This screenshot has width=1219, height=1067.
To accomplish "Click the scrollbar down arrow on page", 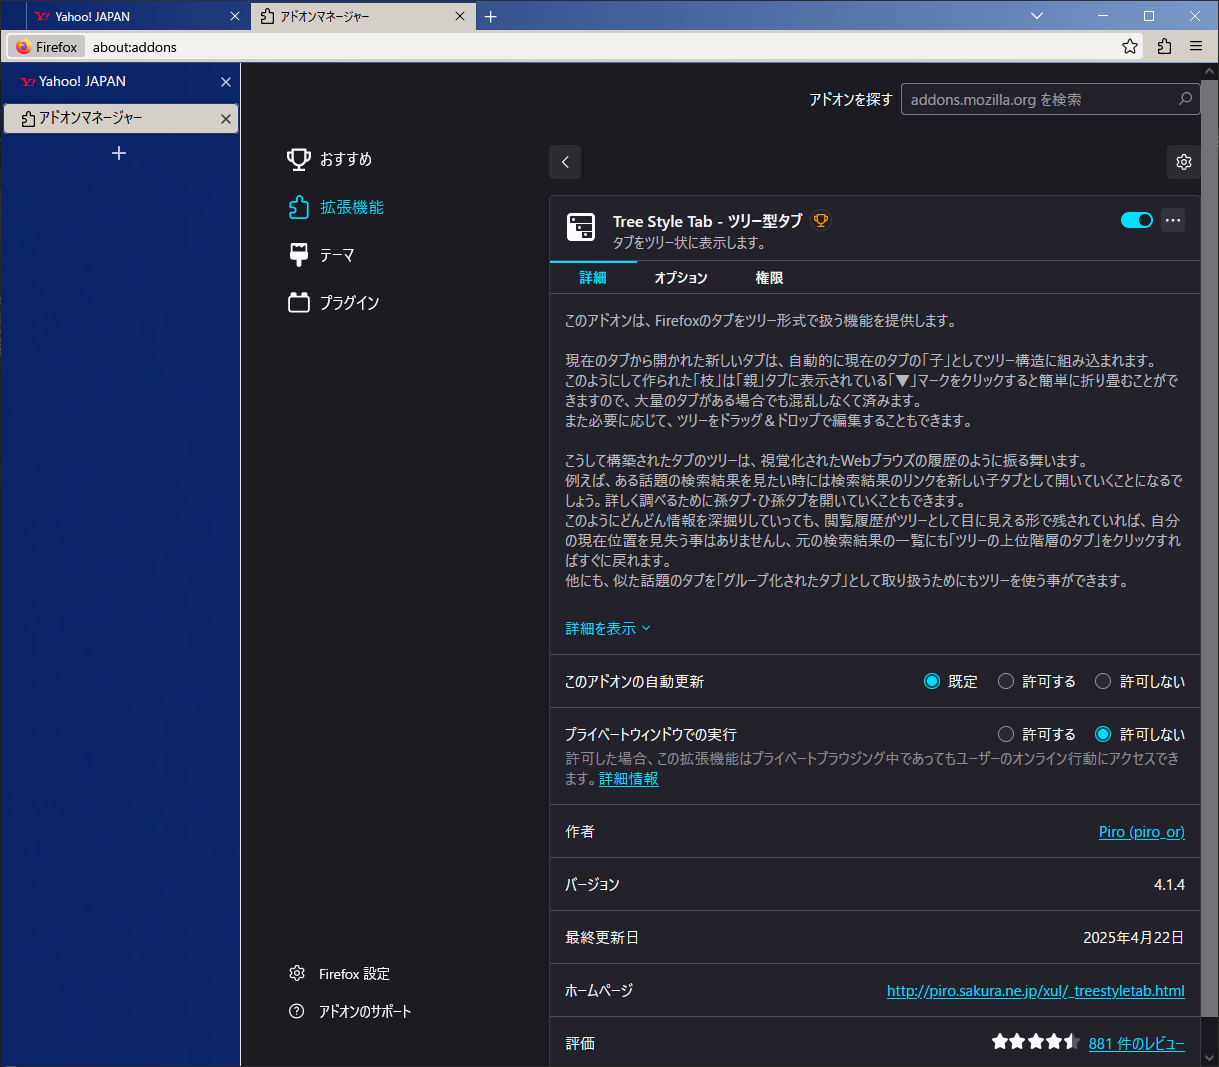I will pos(1209,1057).
